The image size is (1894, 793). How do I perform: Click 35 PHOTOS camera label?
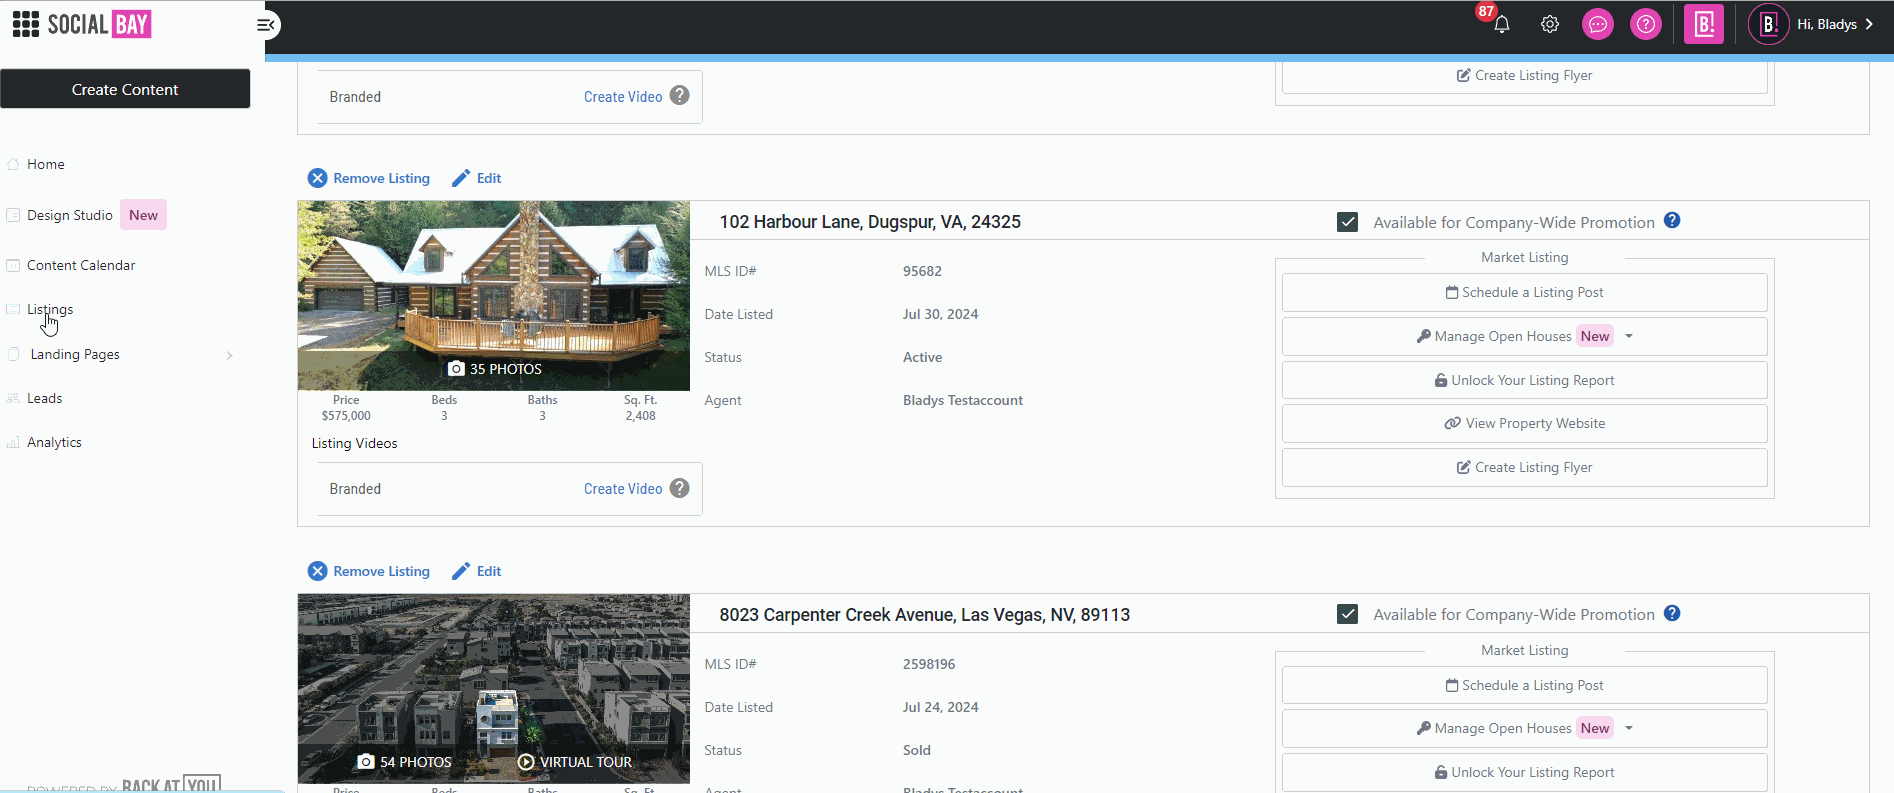(x=495, y=369)
